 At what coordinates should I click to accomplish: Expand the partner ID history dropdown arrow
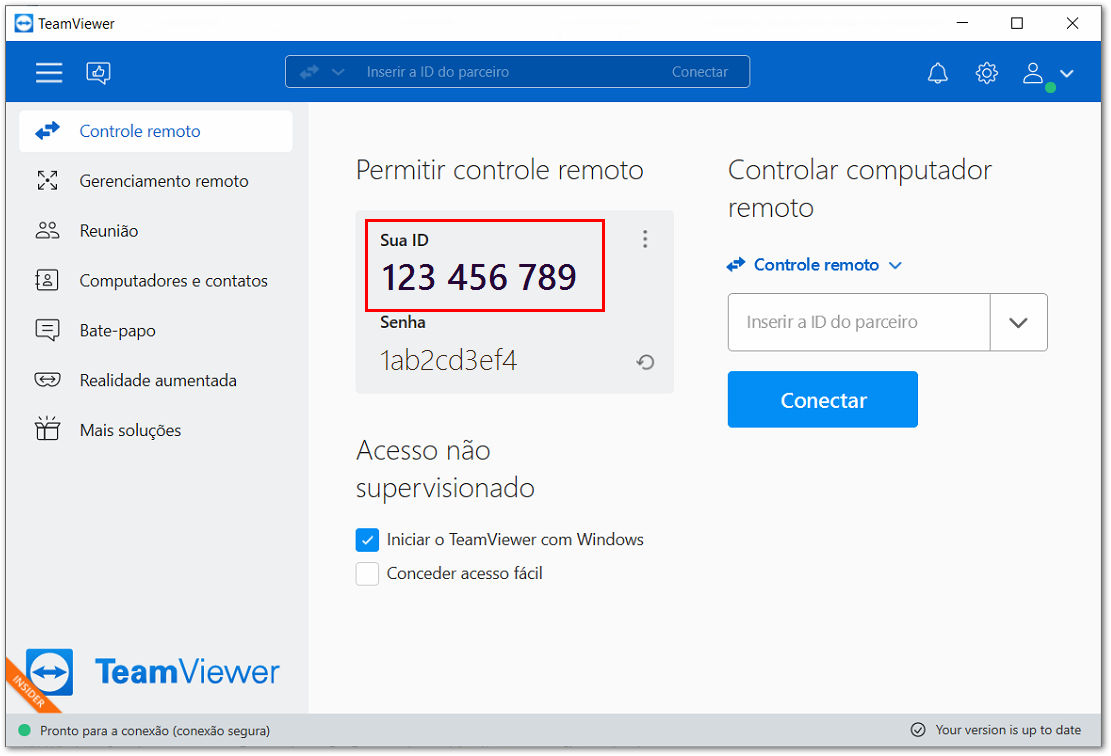pyautogui.click(x=1018, y=322)
